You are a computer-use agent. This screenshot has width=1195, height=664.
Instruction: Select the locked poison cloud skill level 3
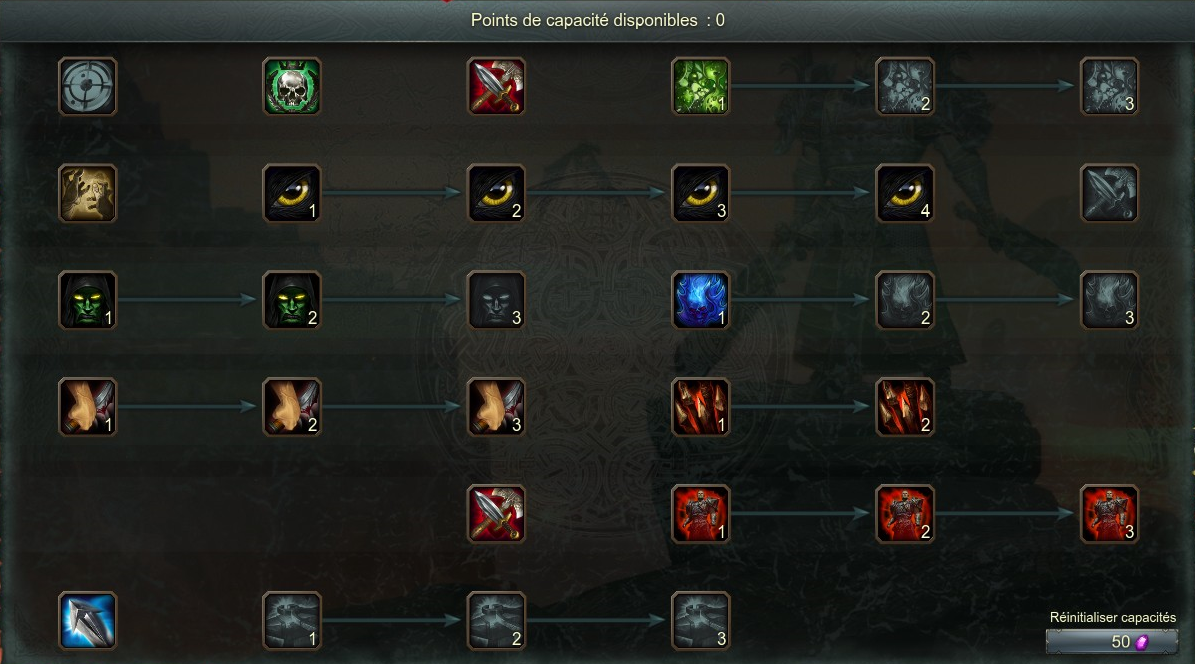coord(1109,86)
